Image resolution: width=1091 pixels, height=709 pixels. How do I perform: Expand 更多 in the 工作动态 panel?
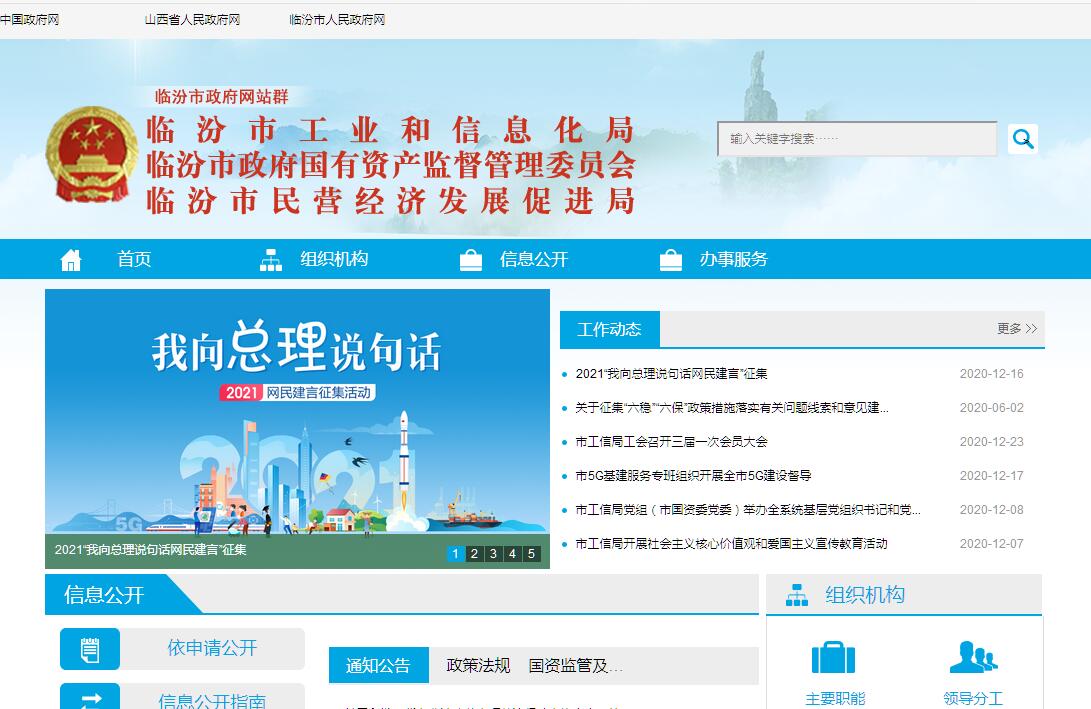tap(1016, 328)
